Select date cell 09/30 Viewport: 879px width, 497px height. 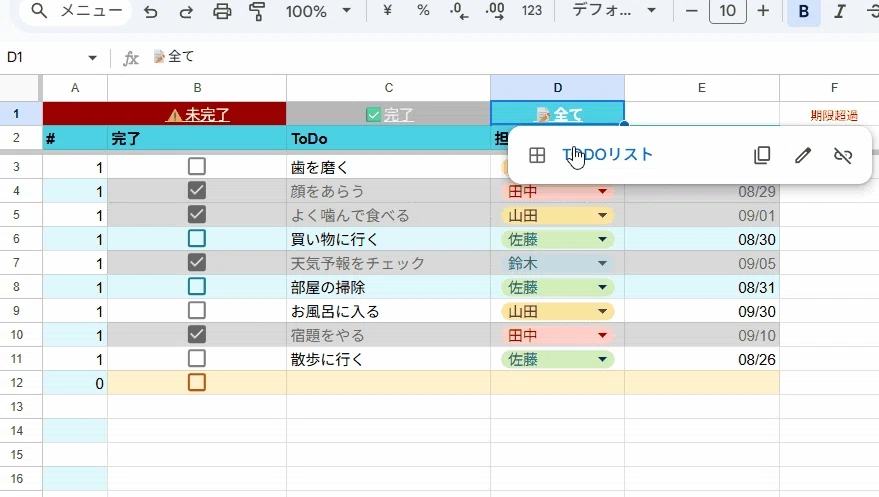click(x=702, y=312)
